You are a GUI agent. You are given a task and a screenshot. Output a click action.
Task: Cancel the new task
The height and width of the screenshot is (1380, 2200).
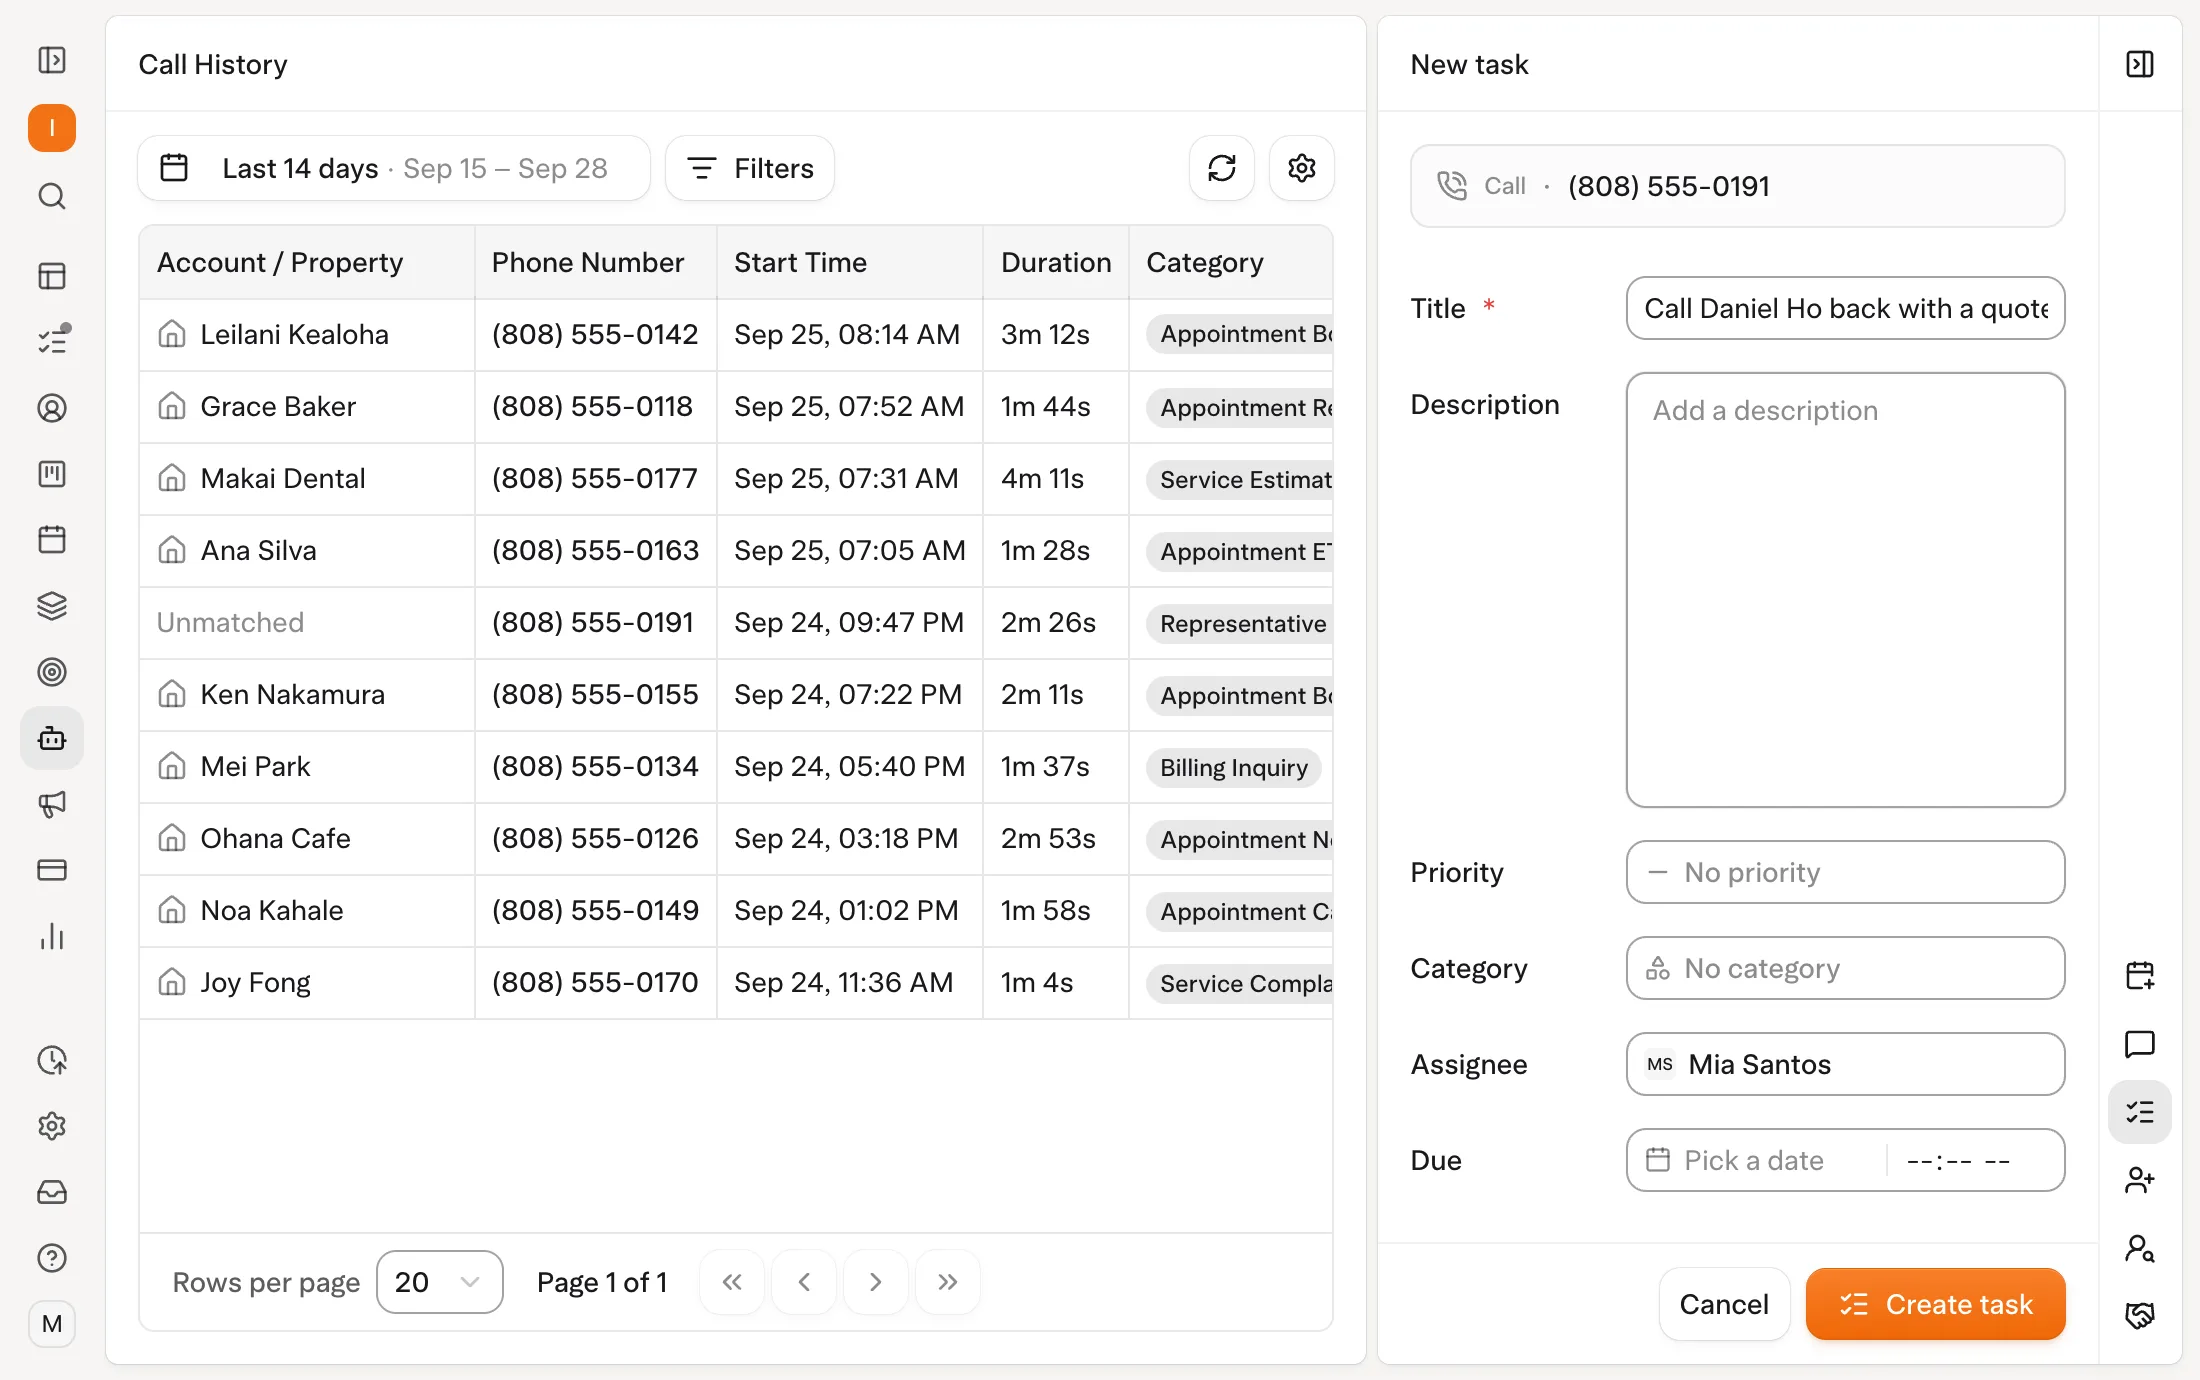point(1724,1304)
